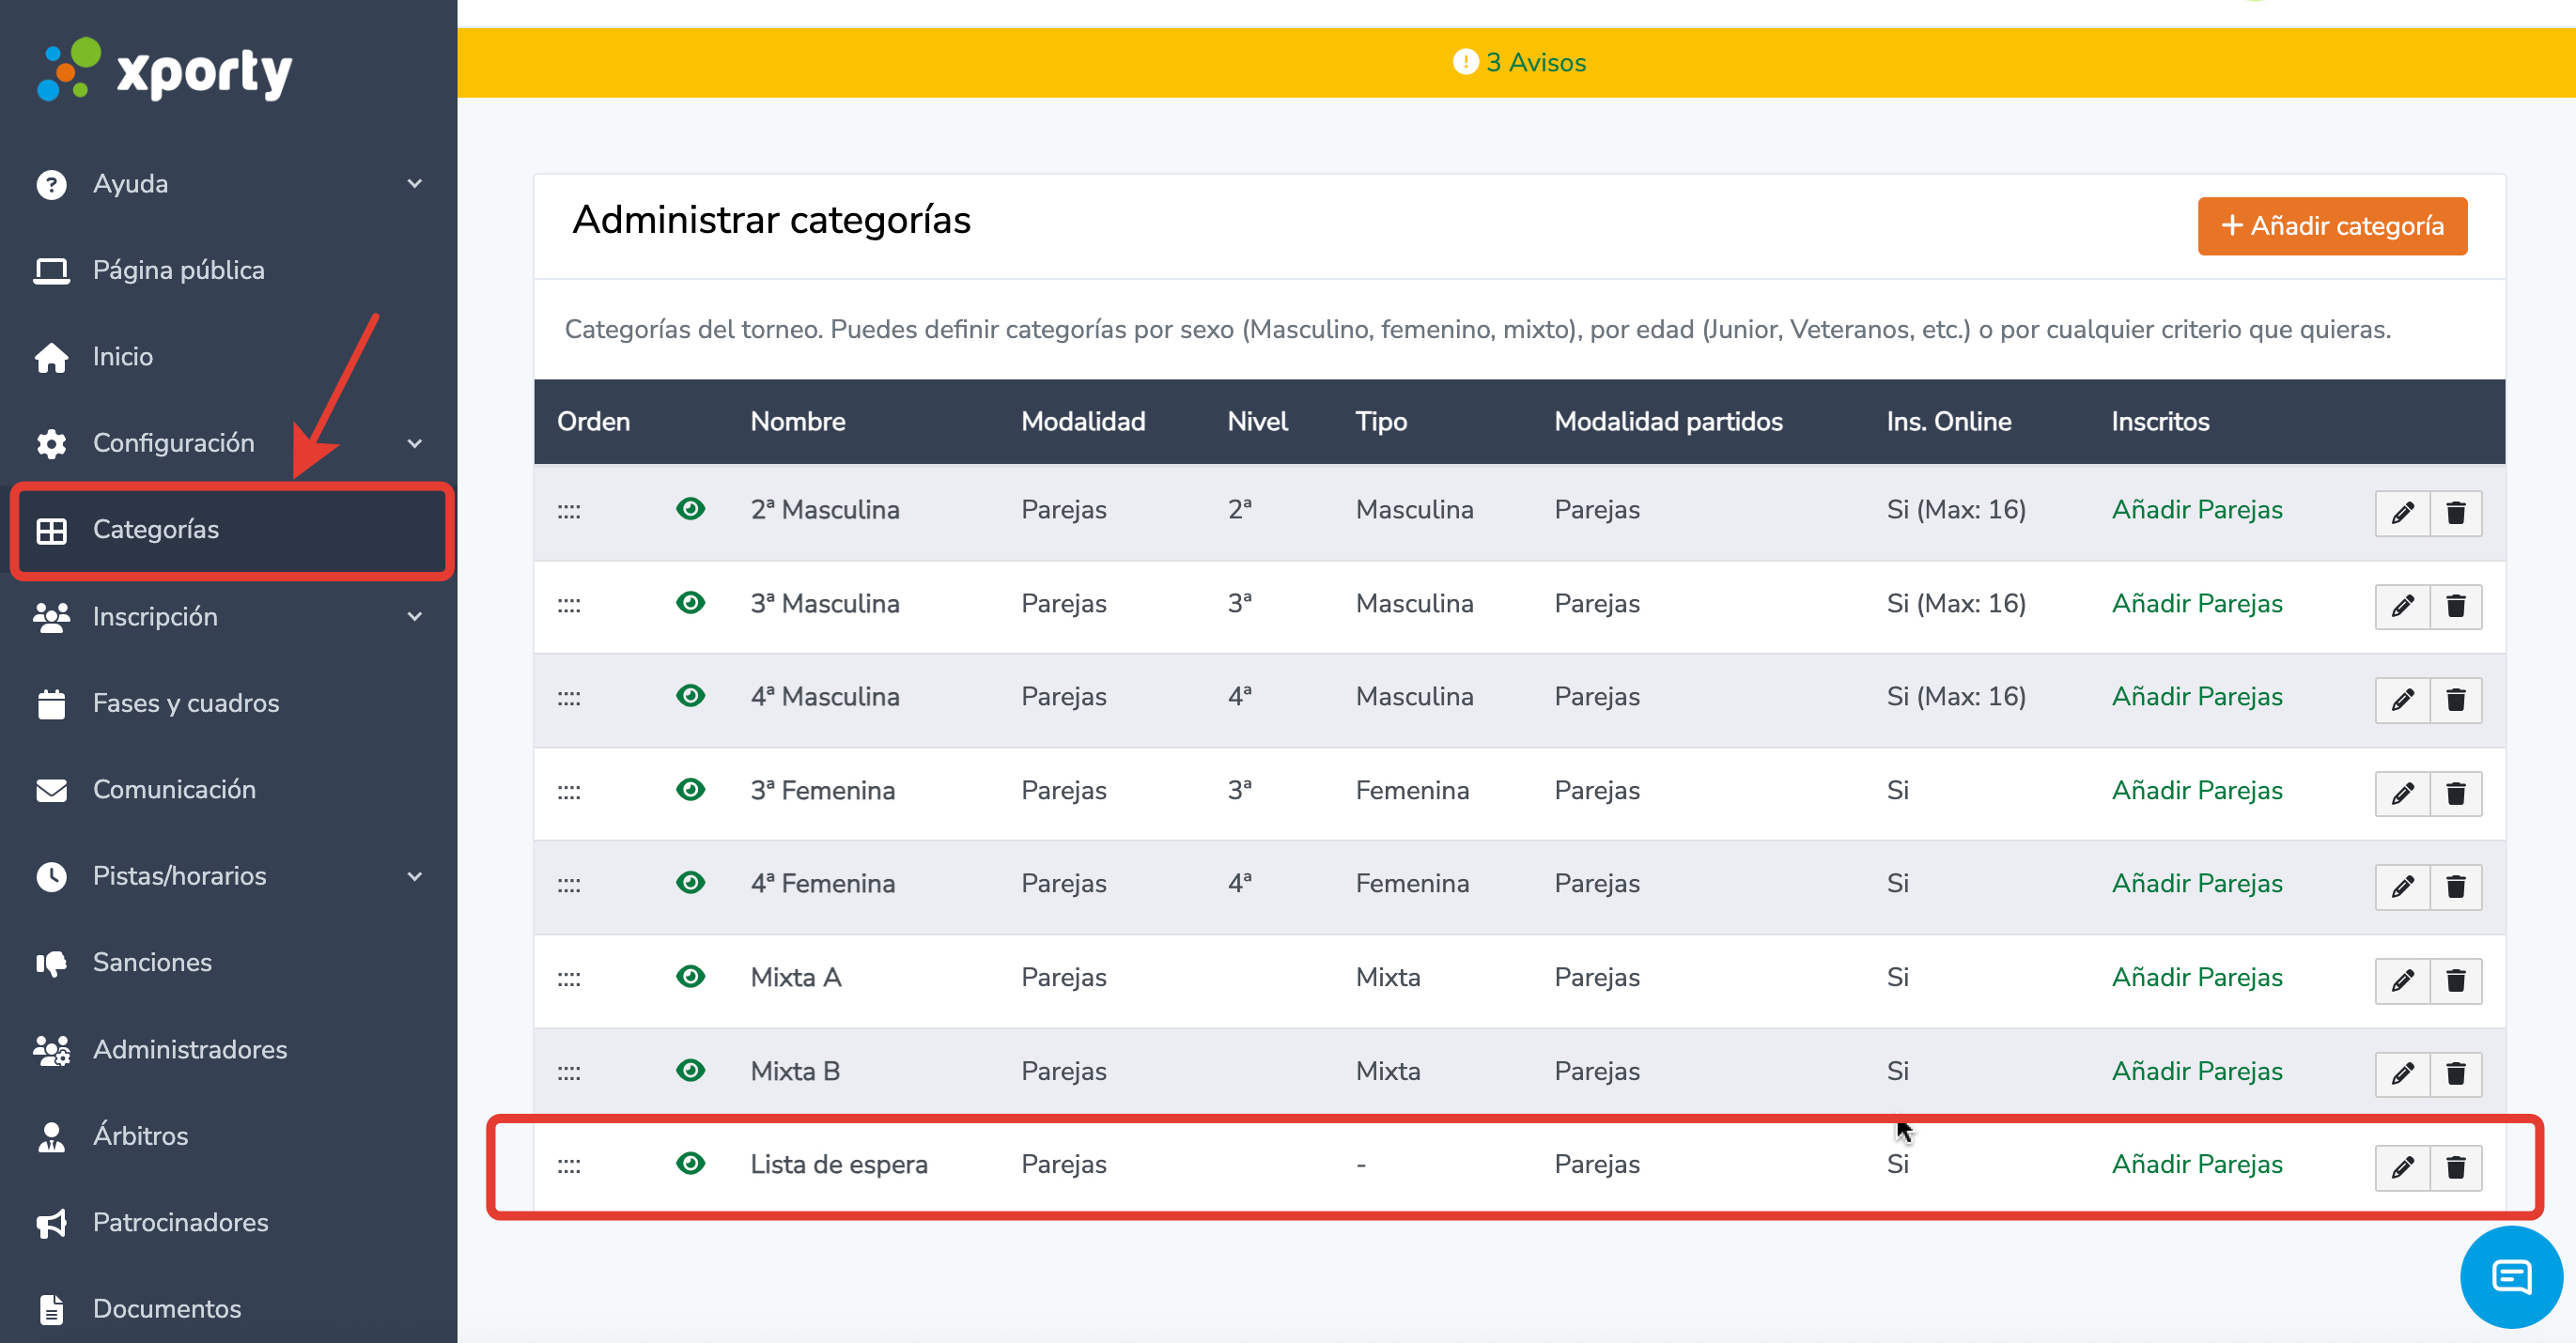
Task: Toggle the eye icon for Lista de espera
Action: point(690,1164)
